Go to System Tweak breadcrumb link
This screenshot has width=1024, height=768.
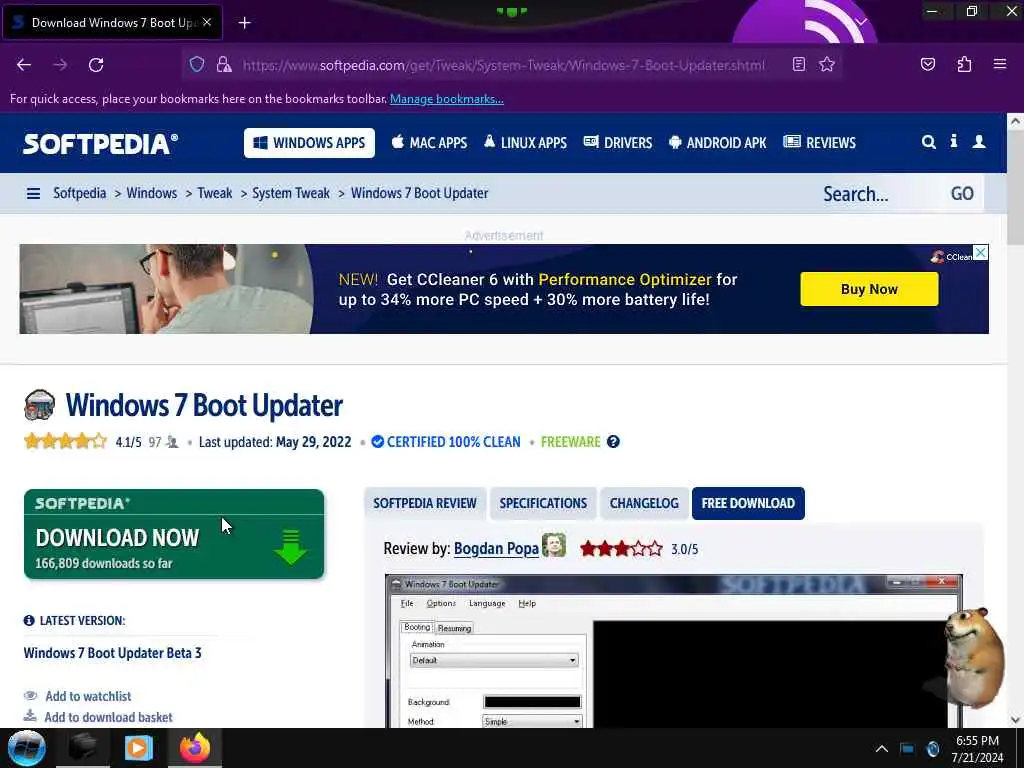(x=291, y=193)
